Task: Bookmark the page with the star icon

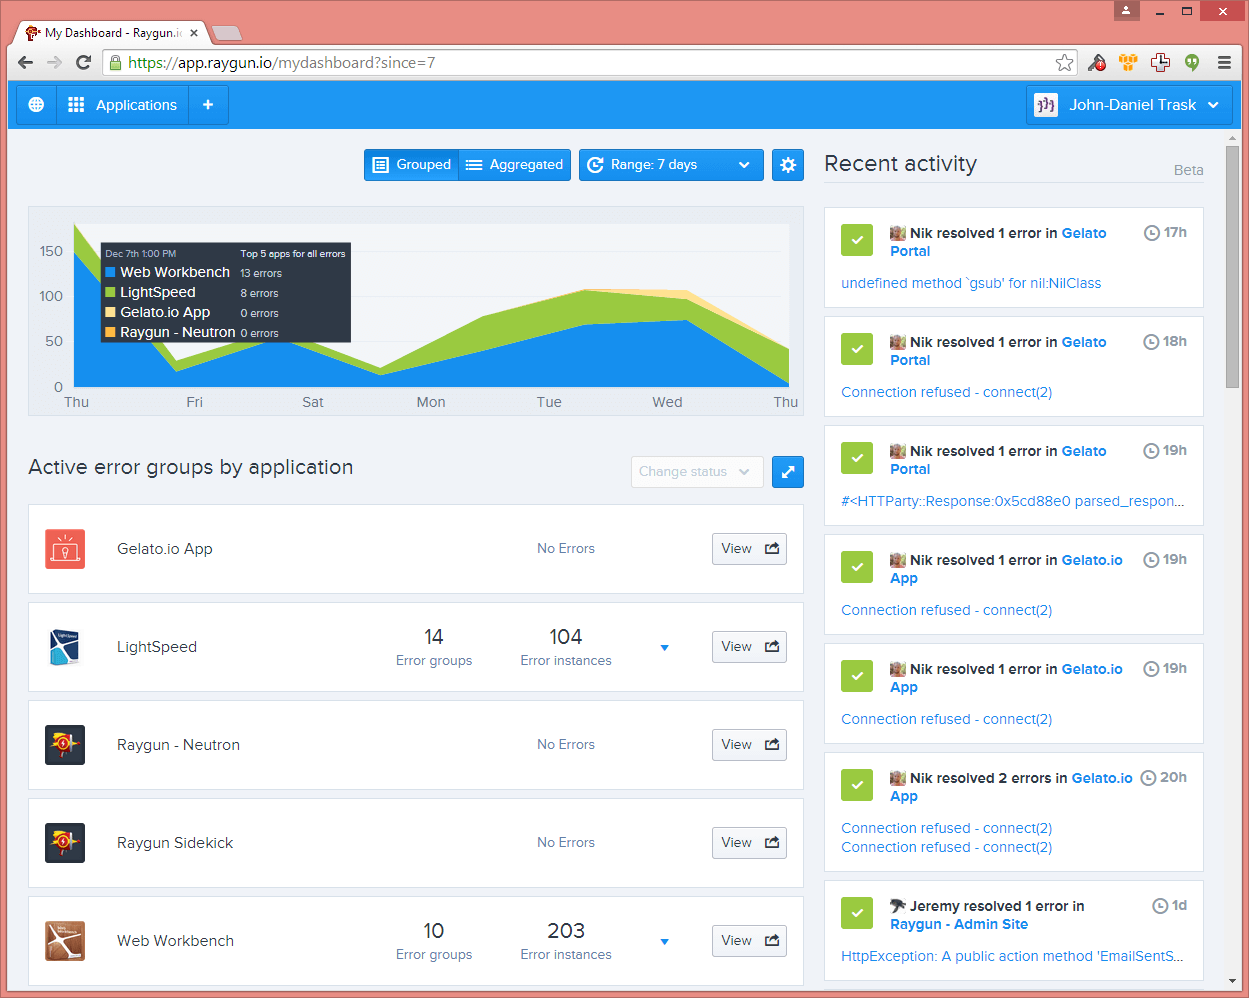Action: pyautogui.click(x=1064, y=62)
